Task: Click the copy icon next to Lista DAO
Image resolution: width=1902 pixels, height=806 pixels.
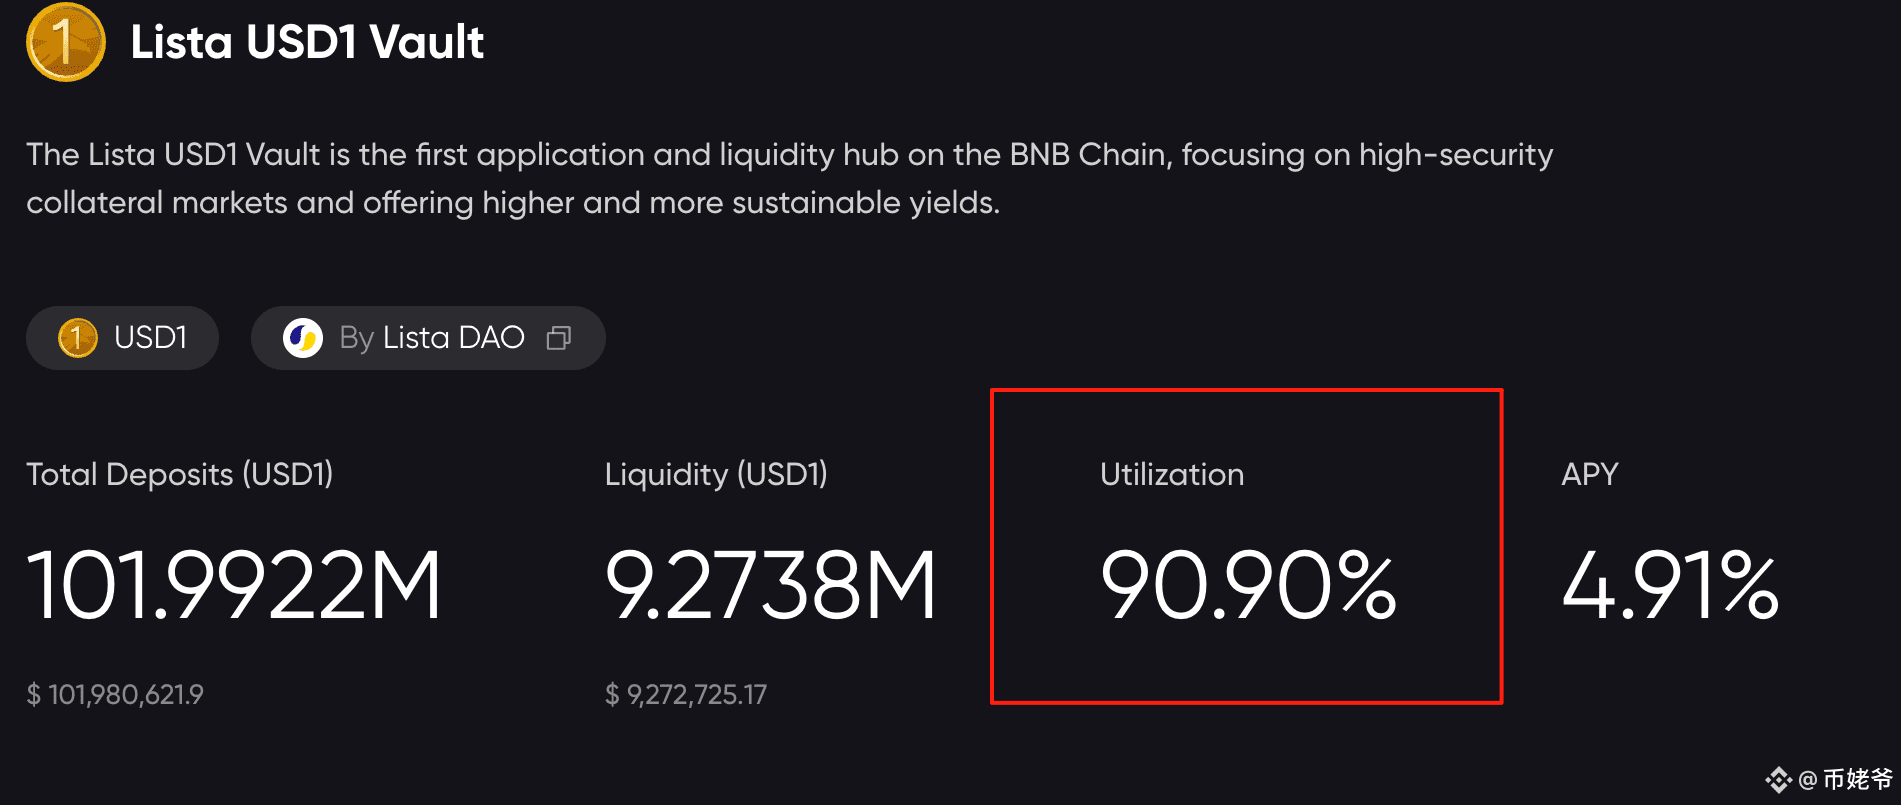Action: tap(559, 338)
